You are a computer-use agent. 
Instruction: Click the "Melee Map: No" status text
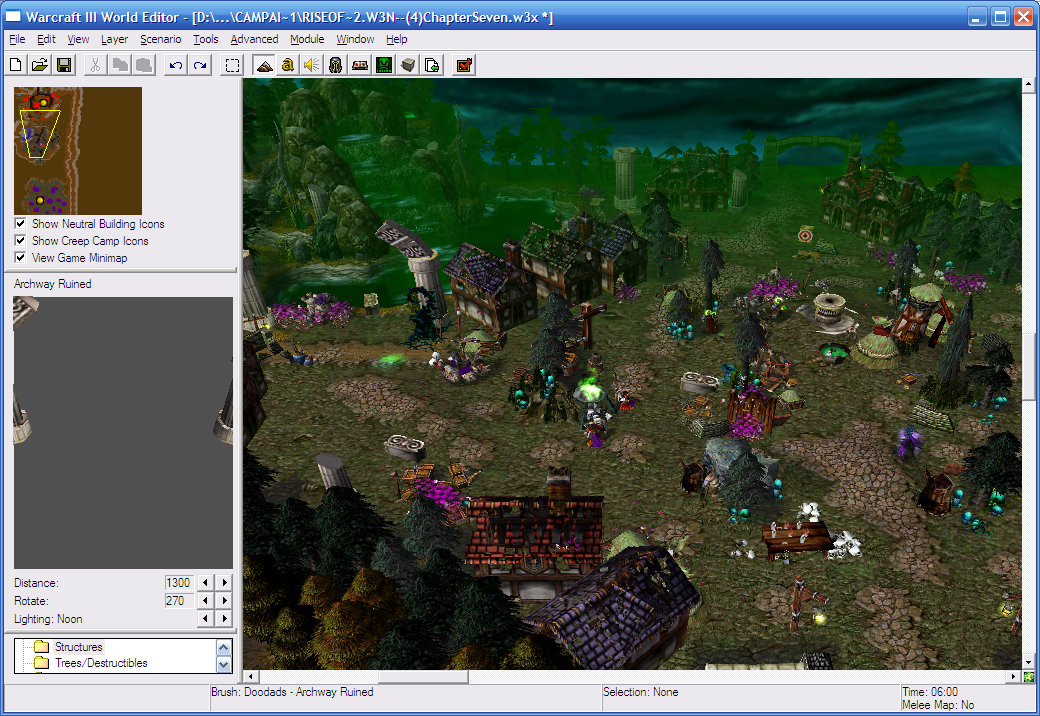pos(938,705)
